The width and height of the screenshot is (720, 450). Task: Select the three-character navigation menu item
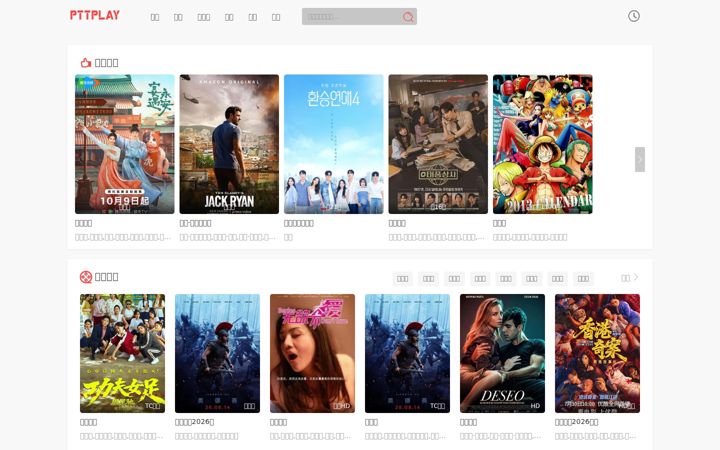[x=203, y=17]
